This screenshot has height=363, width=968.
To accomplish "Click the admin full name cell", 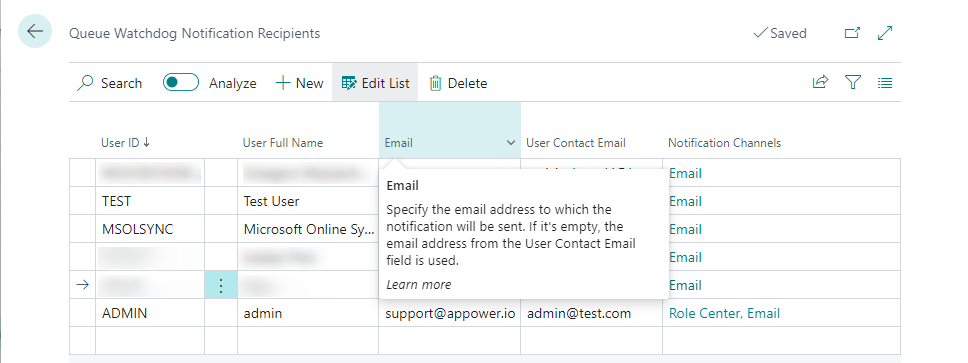I will click(x=307, y=313).
